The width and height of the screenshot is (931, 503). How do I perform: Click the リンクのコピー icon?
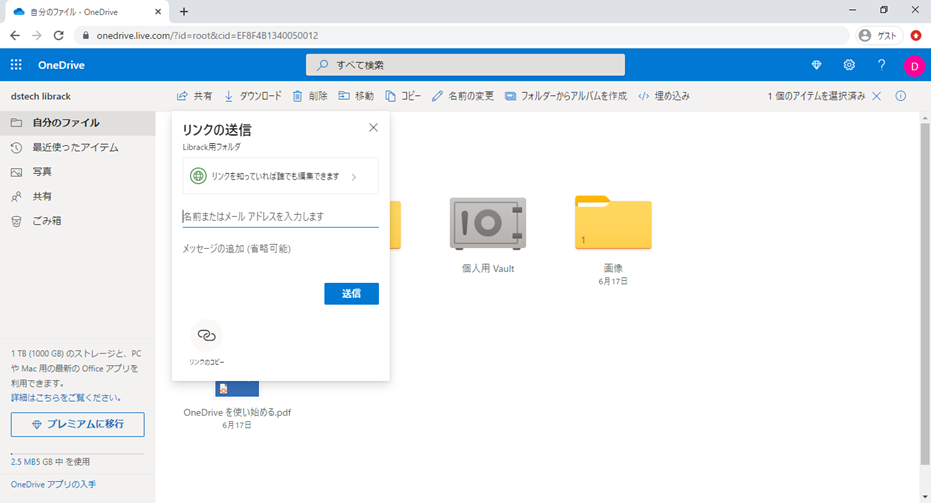click(x=207, y=336)
